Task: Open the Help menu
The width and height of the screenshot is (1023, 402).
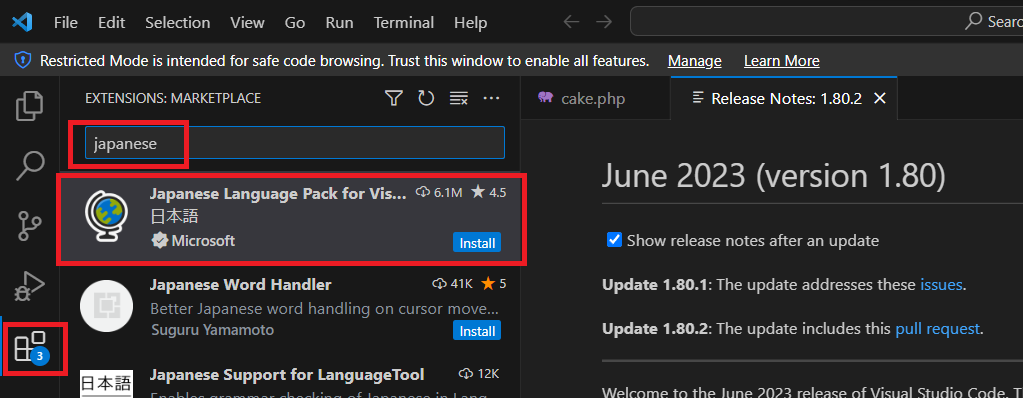Action: pyautogui.click(x=470, y=23)
